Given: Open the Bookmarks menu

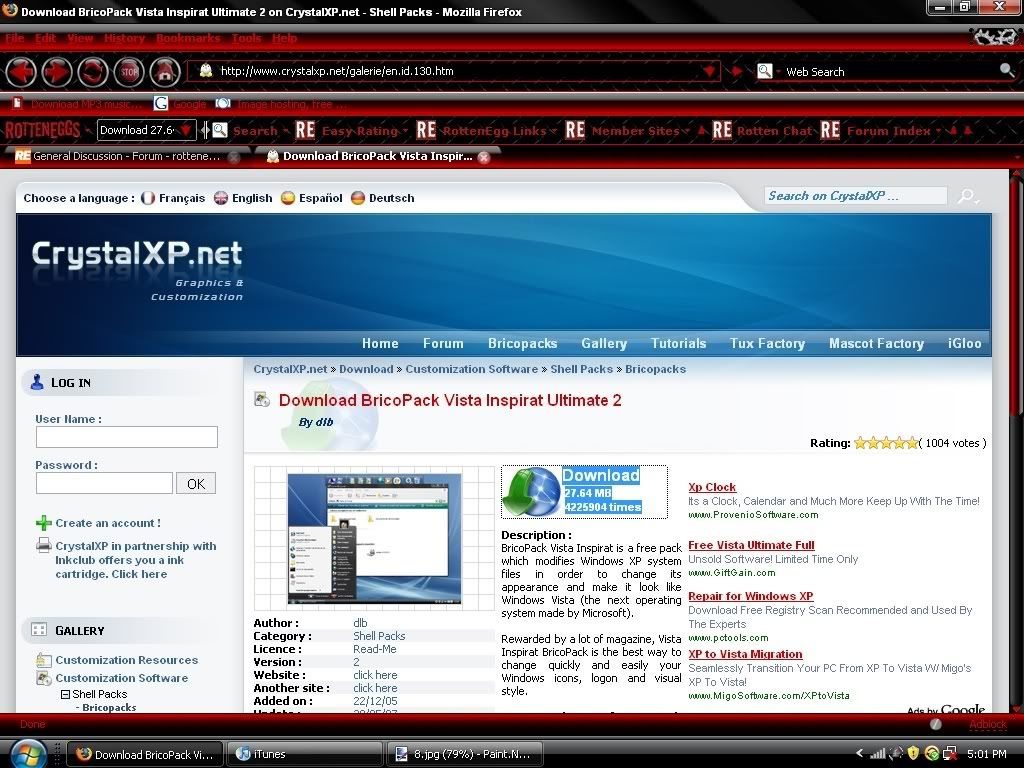Looking at the screenshot, I should coord(188,38).
